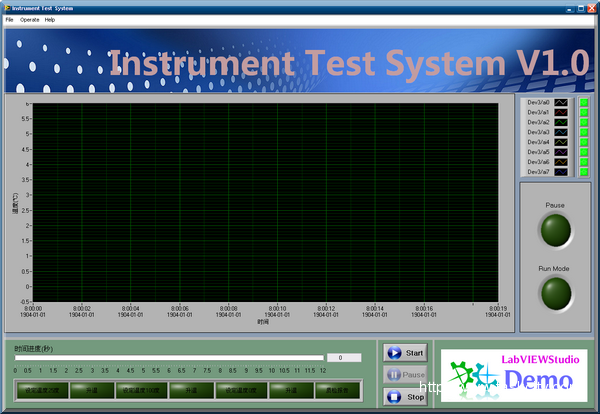The width and height of the screenshot is (600, 414).
Task: Click the Dev3/ai2 green waveform plot icon
Action: click(x=561, y=122)
